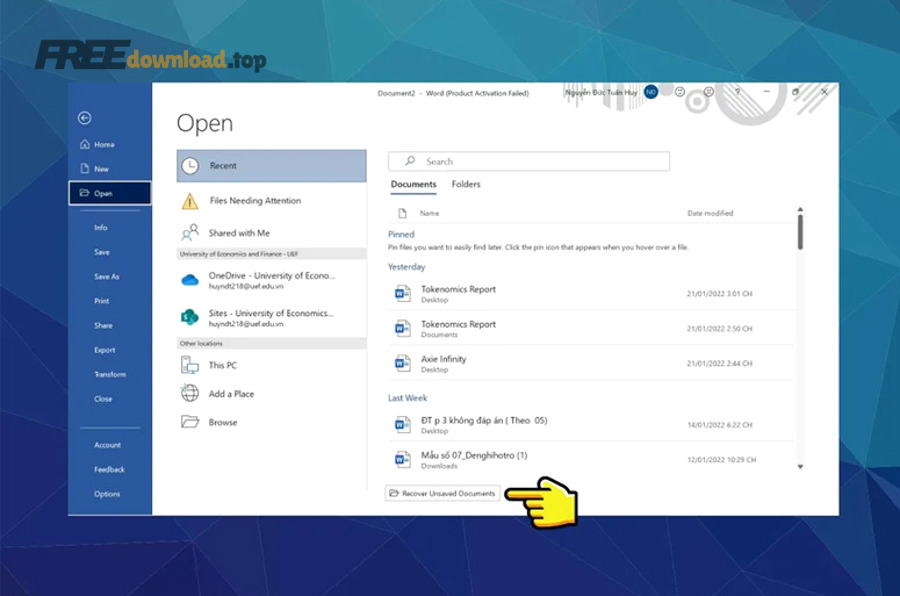Click the This PC computer icon
This screenshot has width=900, height=596.
click(189, 365)
